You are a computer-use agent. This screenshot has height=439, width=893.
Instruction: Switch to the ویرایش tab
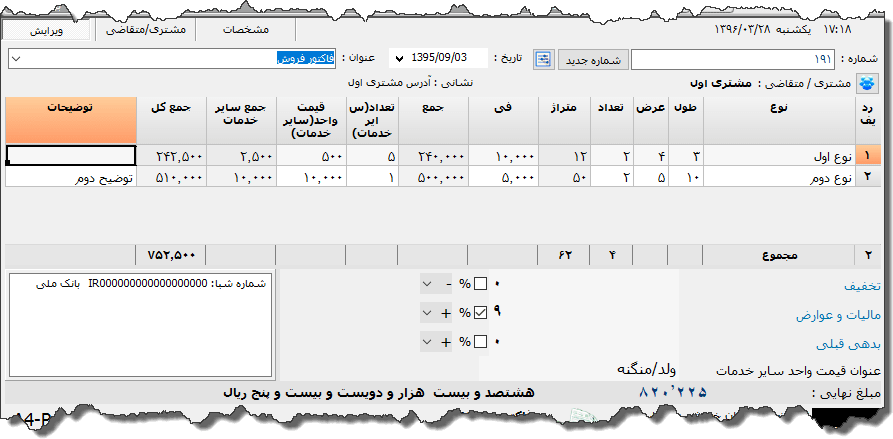click(x=47, y=30)
